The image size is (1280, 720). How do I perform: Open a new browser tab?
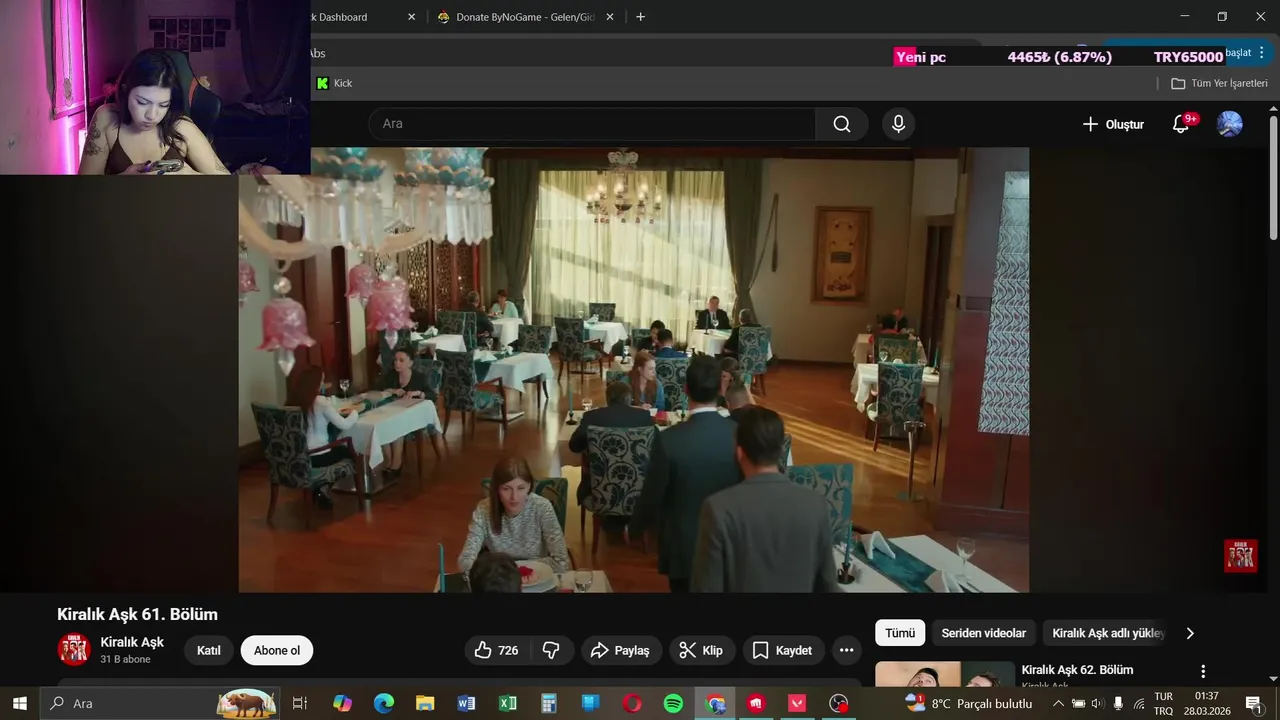pos(640,17)
